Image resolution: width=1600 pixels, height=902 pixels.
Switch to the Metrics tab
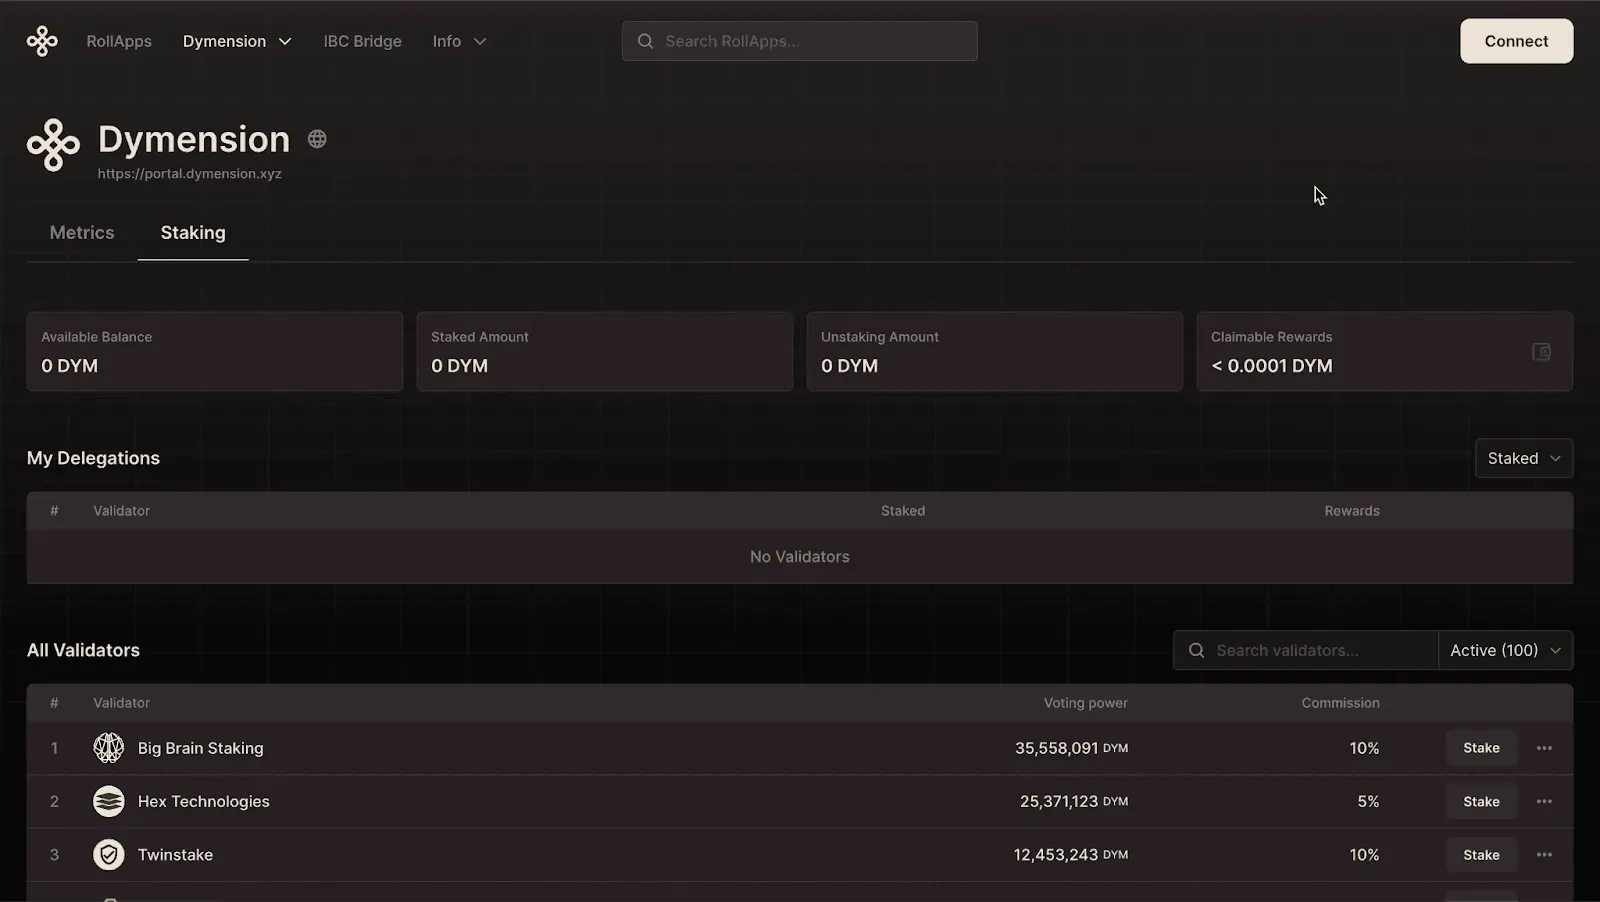click(82, 232)
